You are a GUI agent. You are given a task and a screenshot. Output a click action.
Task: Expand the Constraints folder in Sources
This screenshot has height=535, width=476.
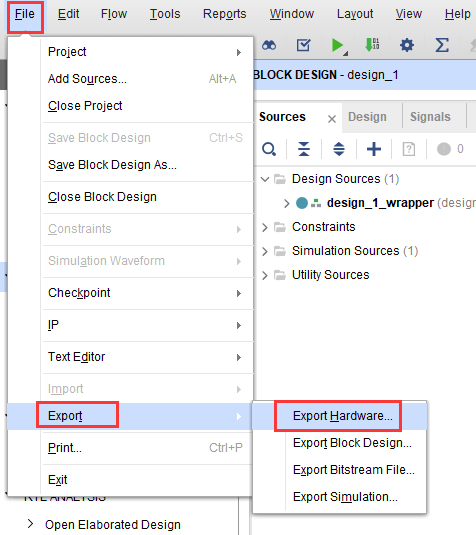point(265,227)
